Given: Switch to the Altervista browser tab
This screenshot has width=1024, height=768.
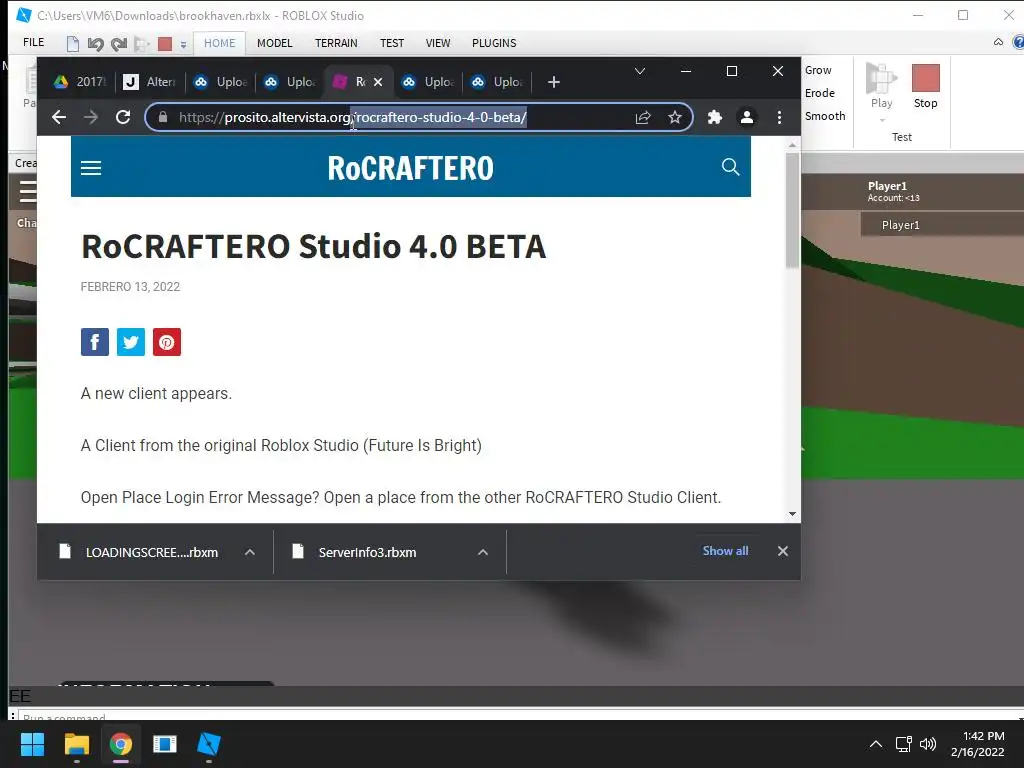Looking at the screenshot, I should pos(150,82).
